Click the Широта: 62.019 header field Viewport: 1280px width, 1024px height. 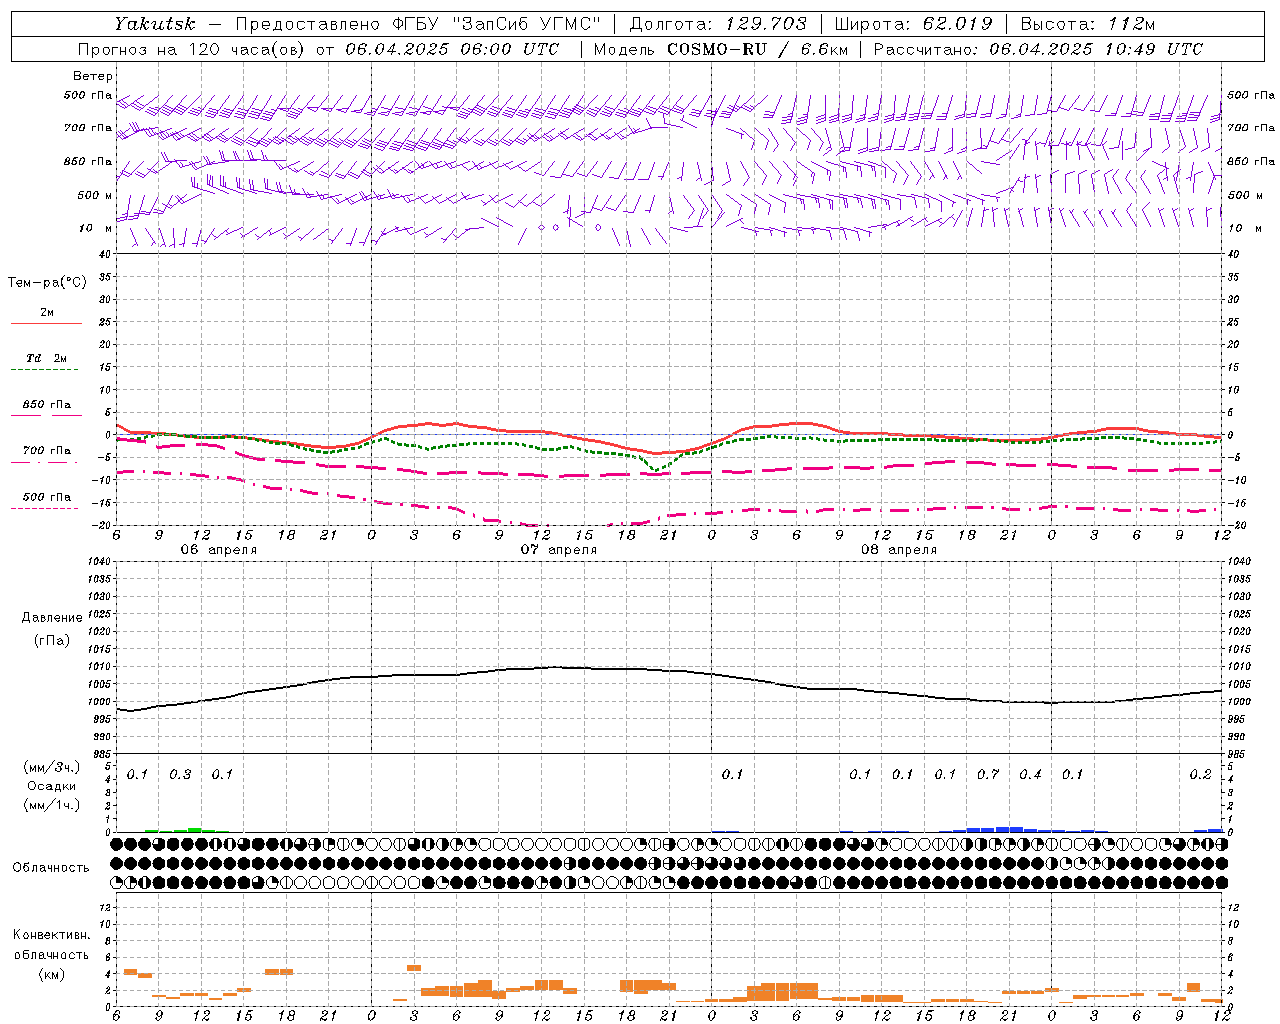(913, 23)
